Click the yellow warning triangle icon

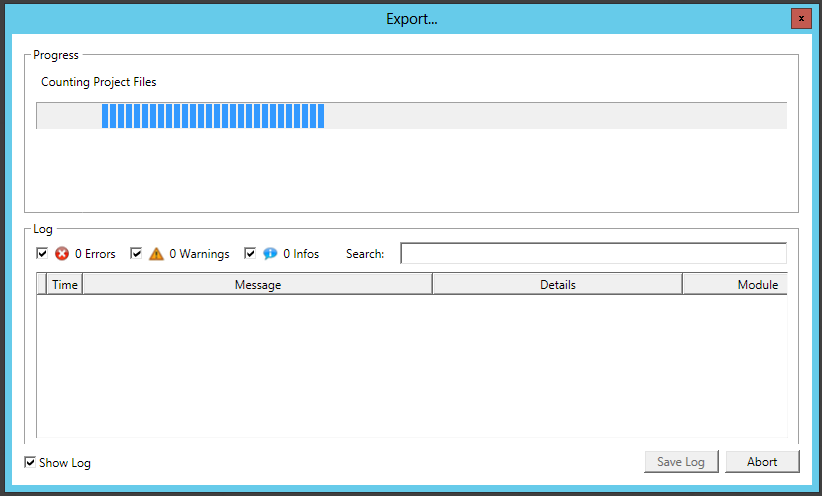156,254
